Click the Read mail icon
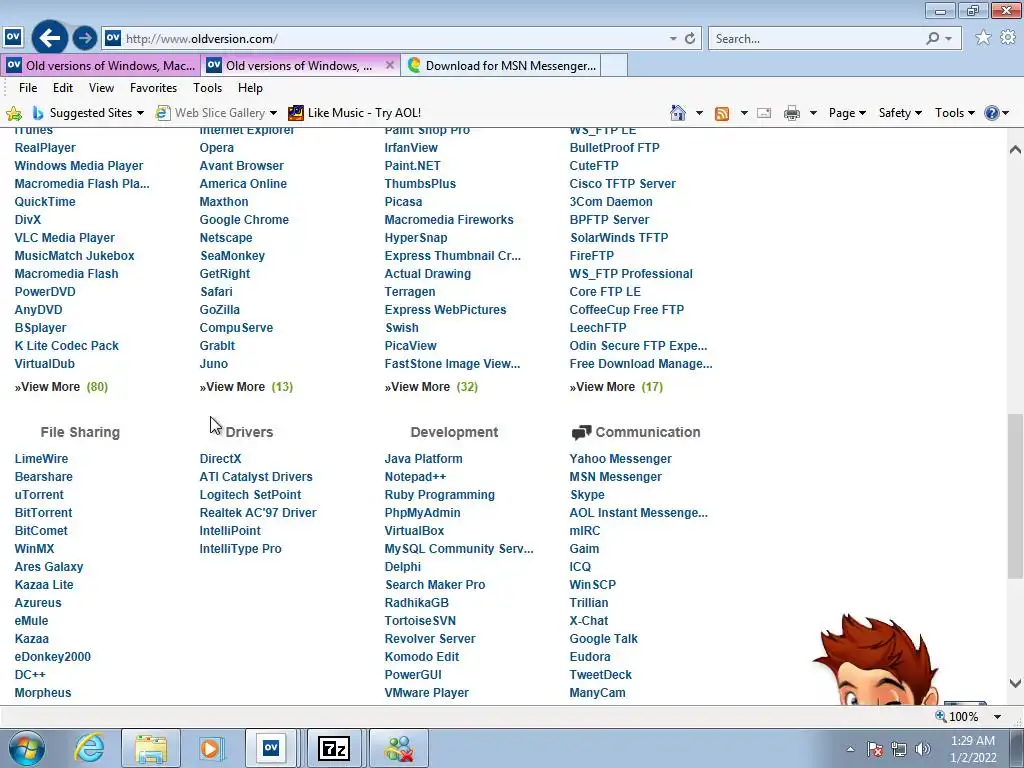This screenshot has width=1024, height=768. [763, 113]
